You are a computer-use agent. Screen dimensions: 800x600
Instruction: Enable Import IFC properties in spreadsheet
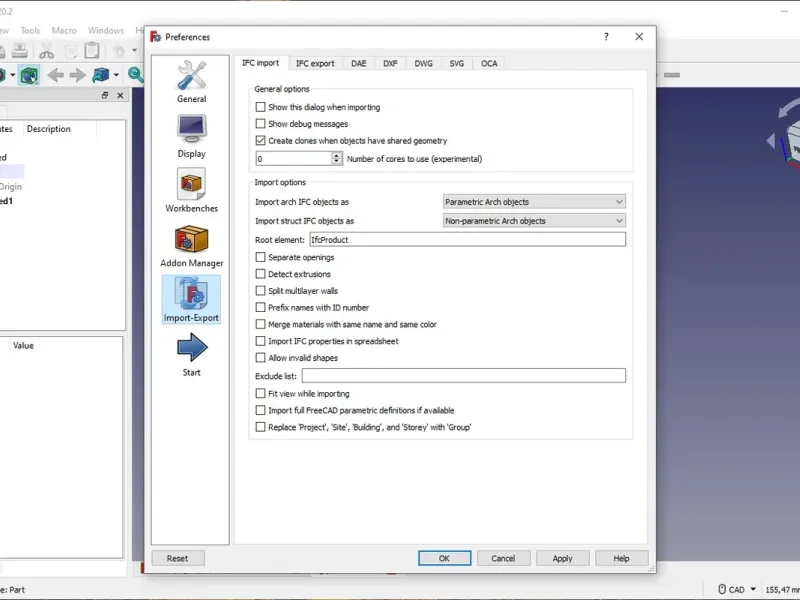(x=260, y=341)
